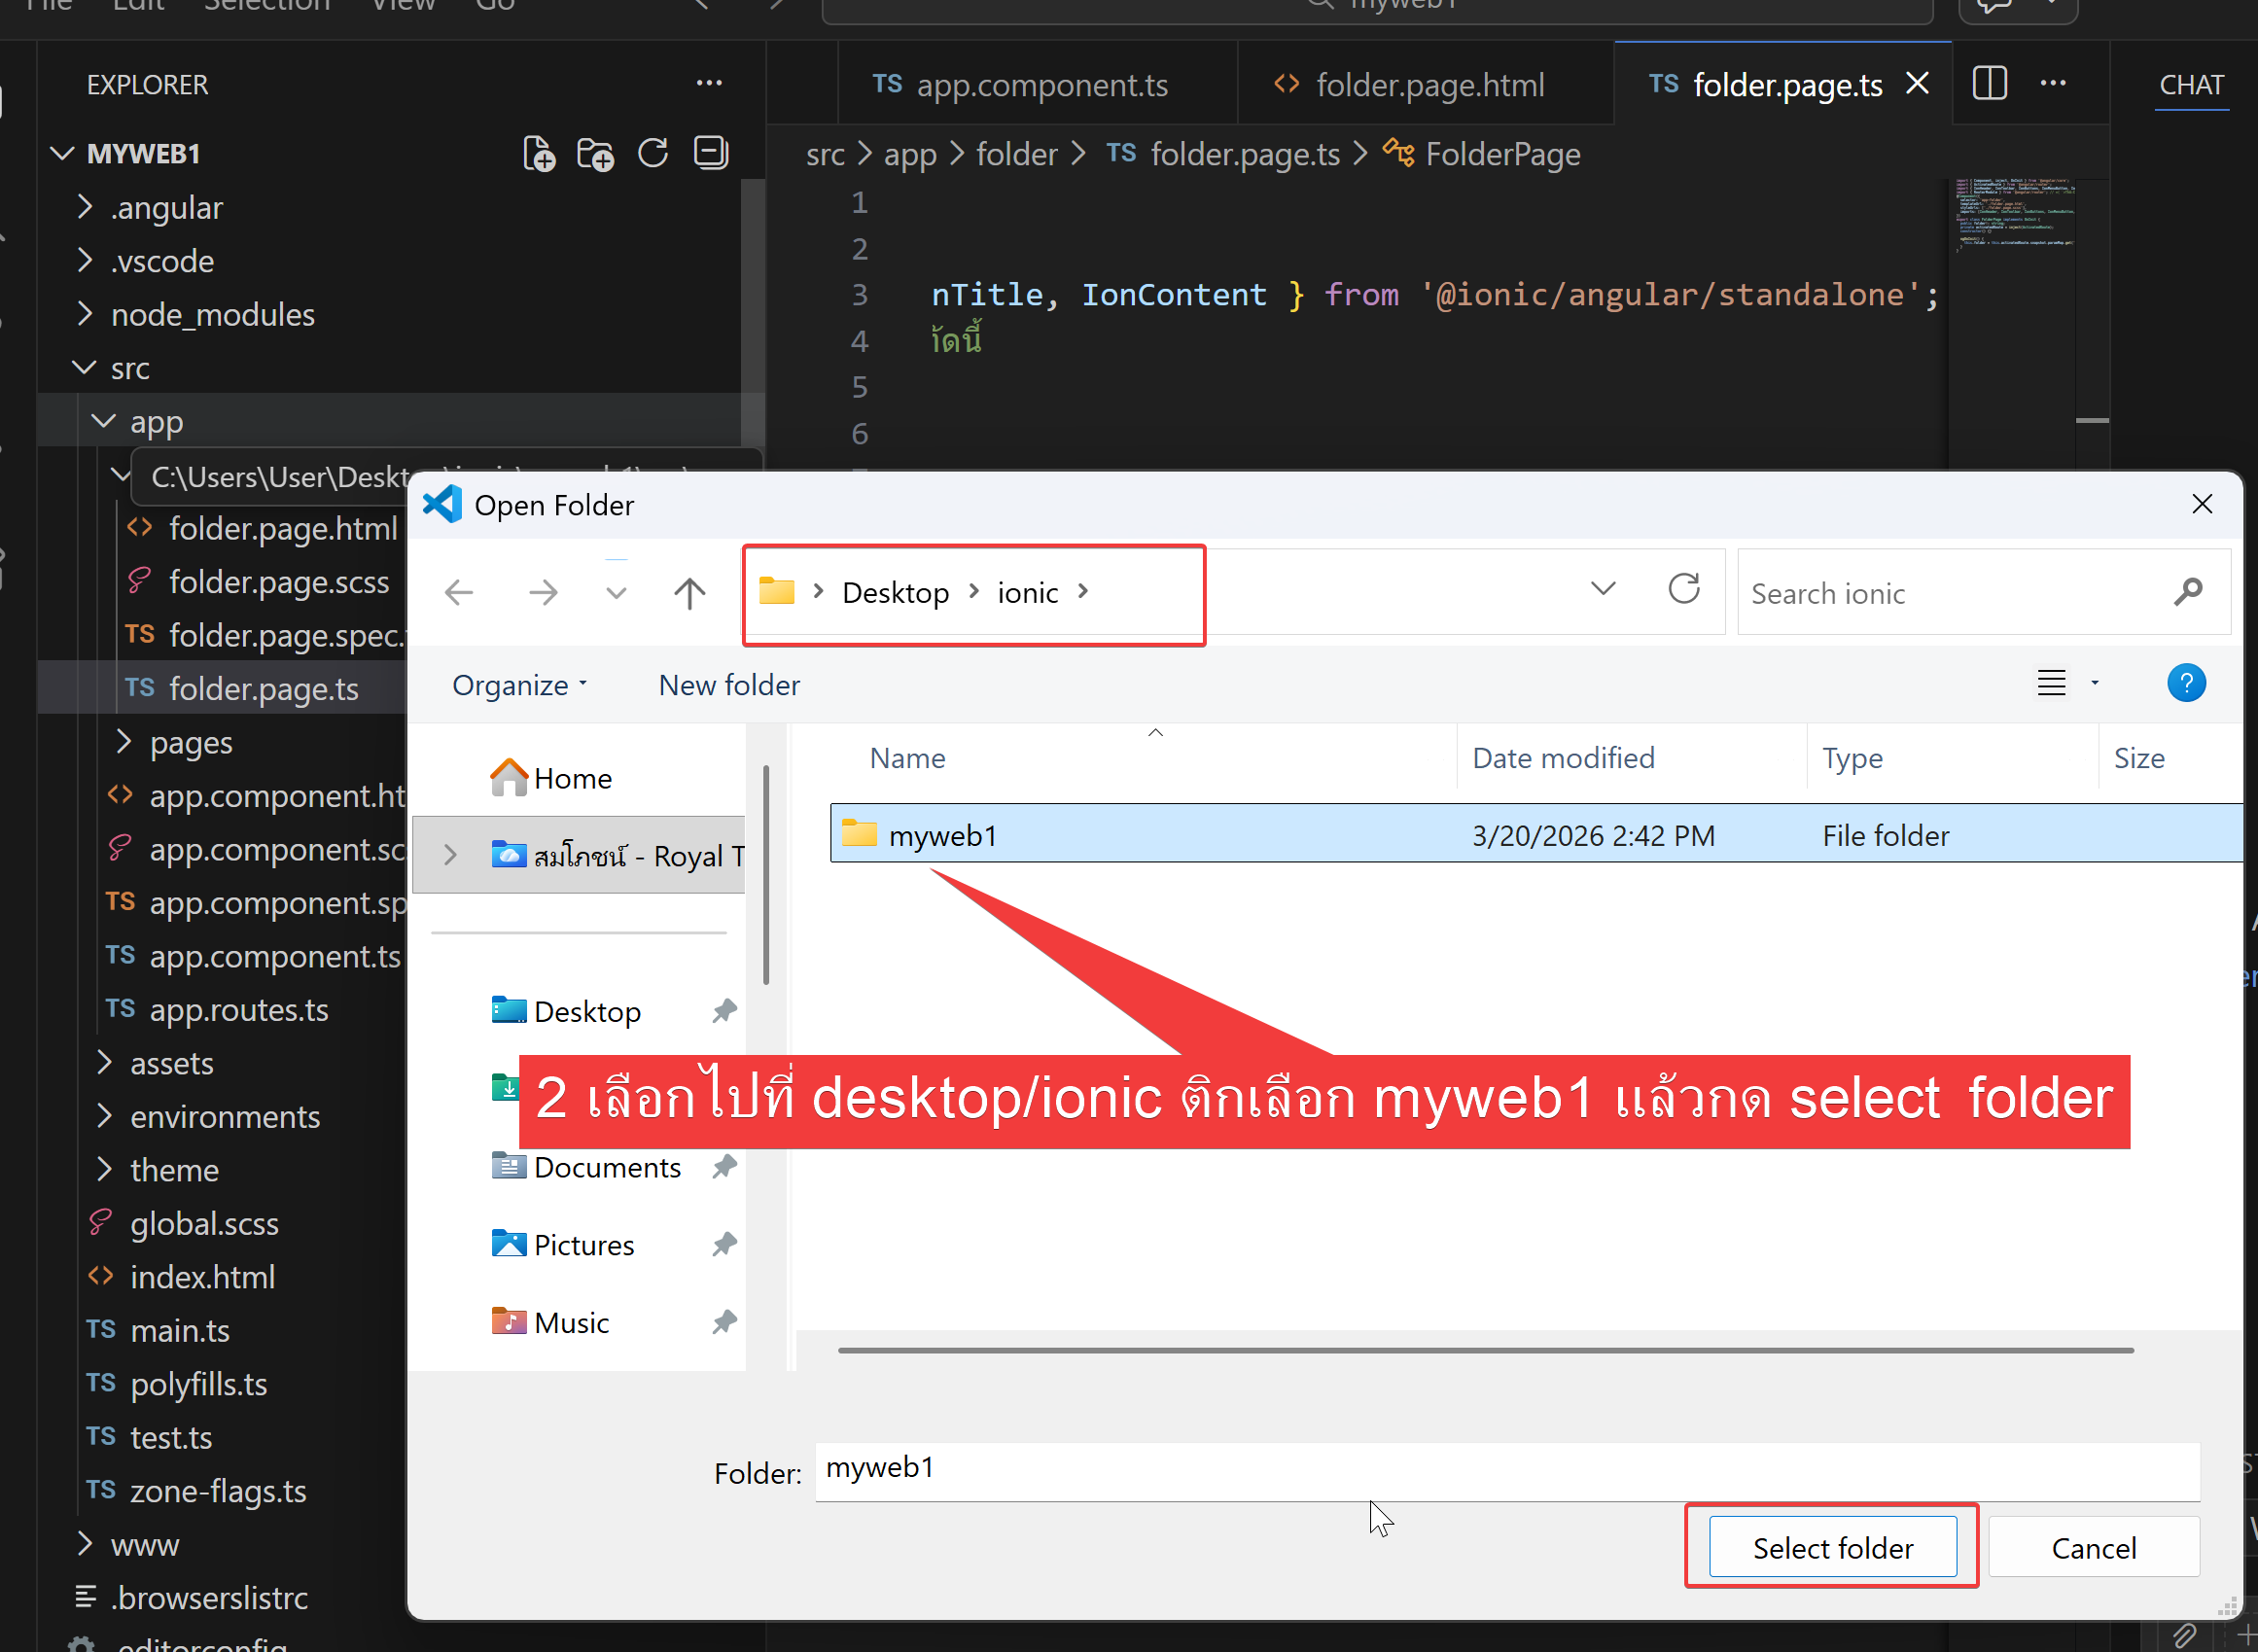Open the address bar path dropdown
Screen dimensions: 2258x1652
(x=1602, y=589)
